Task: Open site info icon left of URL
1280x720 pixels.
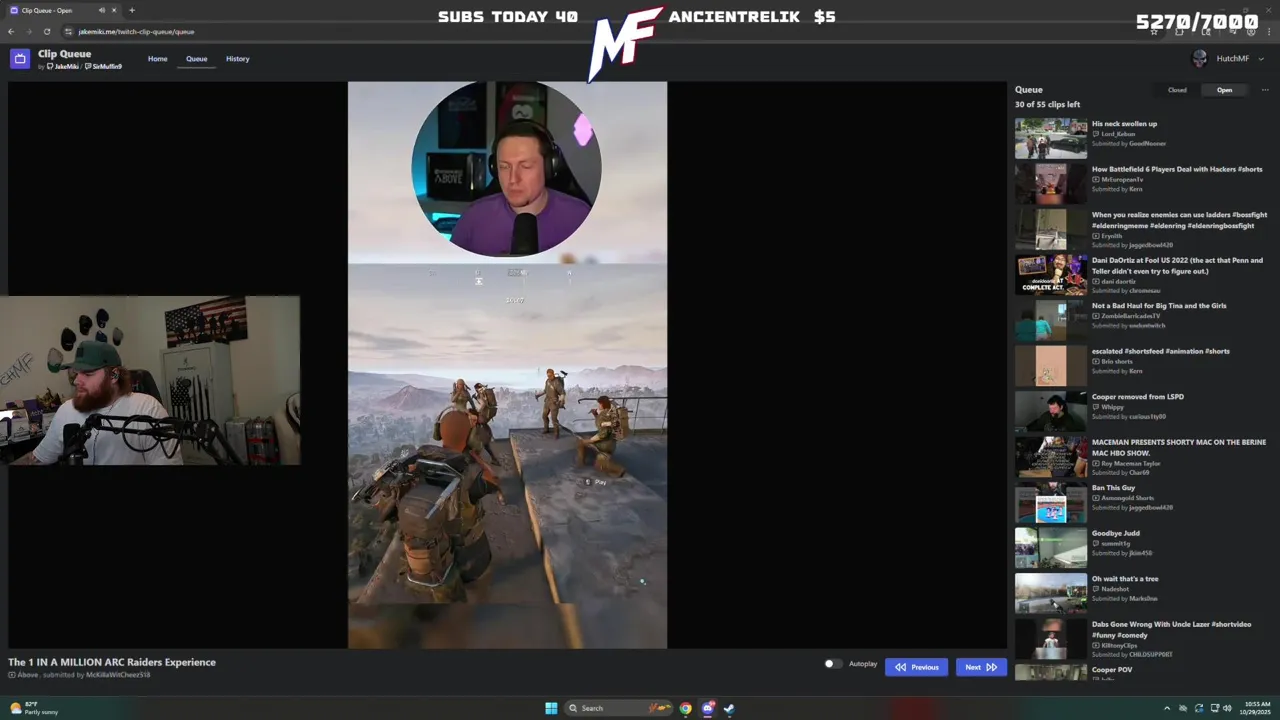Action: (68, 31)
